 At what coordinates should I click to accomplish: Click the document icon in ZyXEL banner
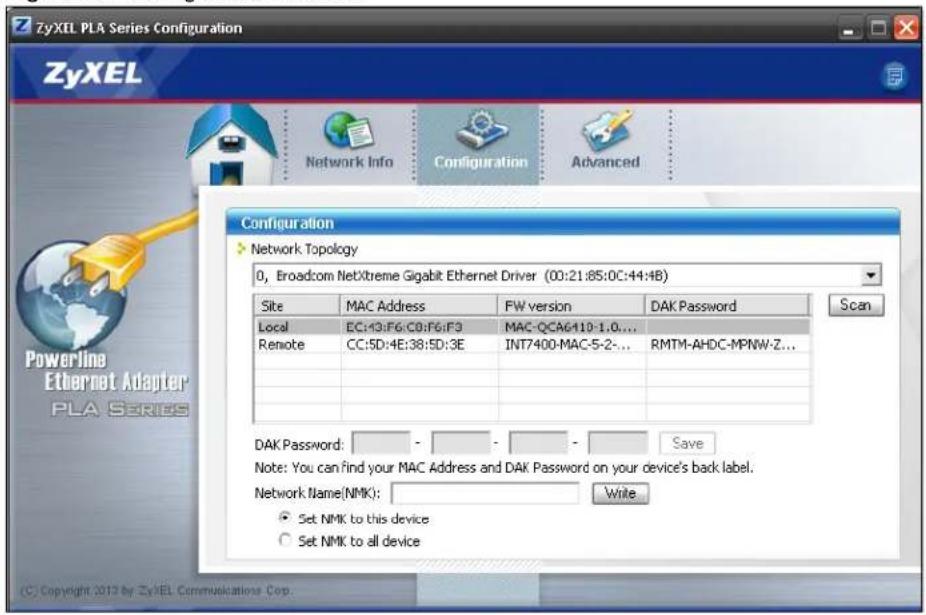tap(894, 76)
